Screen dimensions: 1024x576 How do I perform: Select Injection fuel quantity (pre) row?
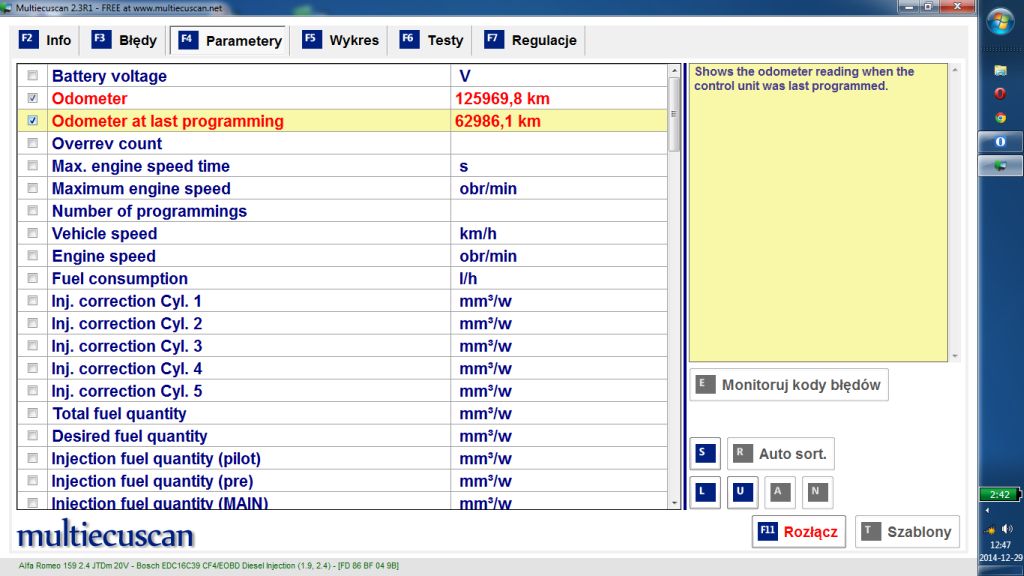[342, 481]
